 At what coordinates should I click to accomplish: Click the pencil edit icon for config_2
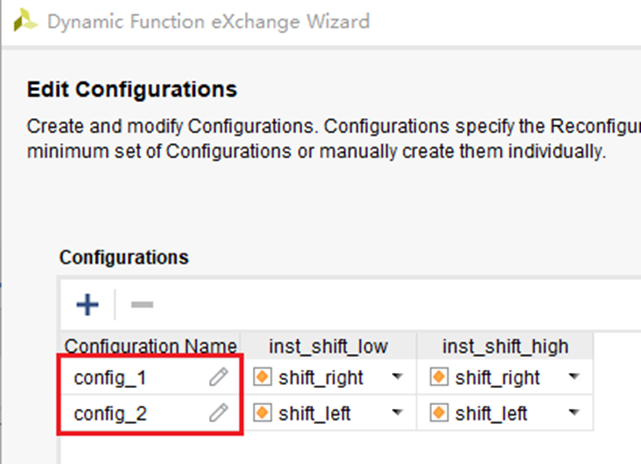218,412
